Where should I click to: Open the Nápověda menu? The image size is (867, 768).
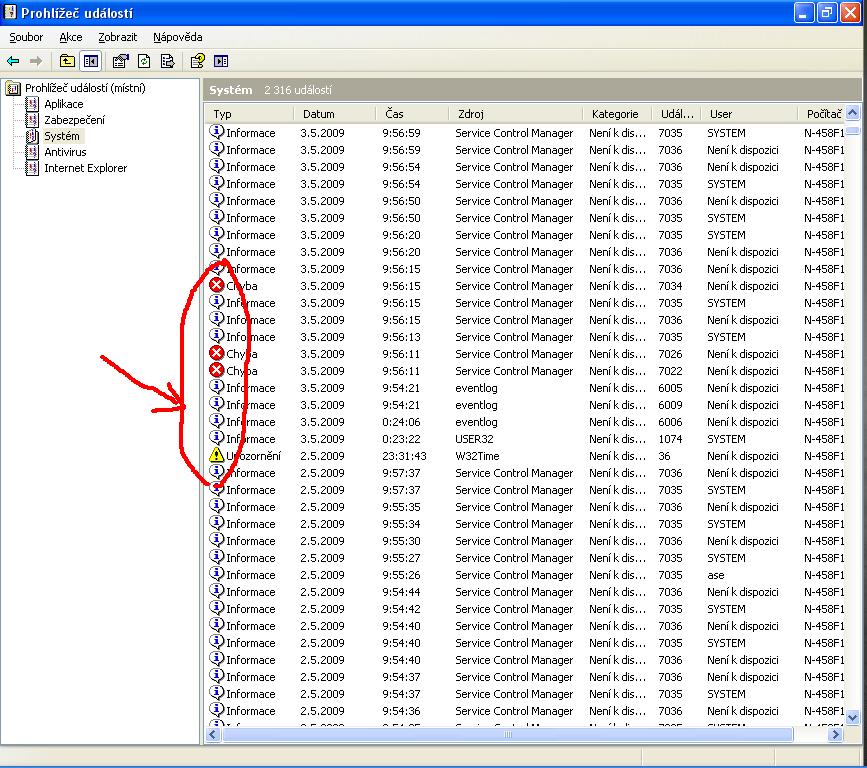pos(177,37)
